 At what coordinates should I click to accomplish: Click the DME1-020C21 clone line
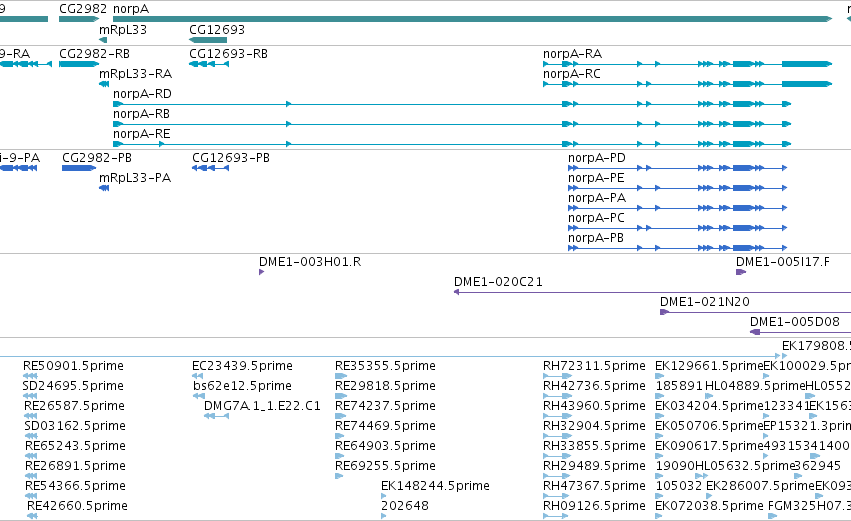point(652,292)
